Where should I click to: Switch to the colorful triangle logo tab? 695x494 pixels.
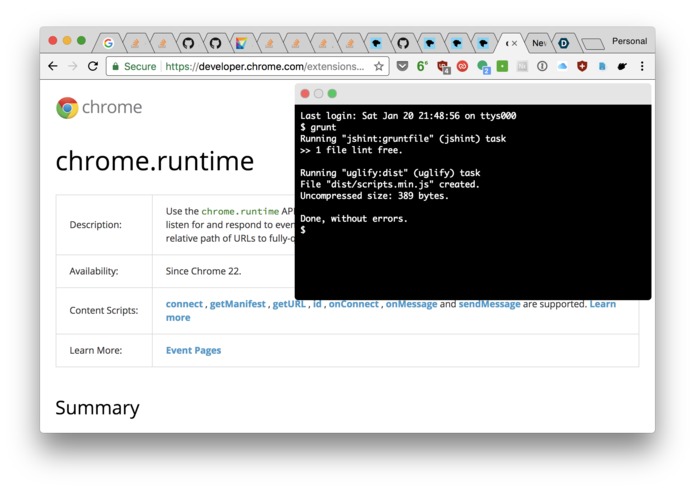(x=241, y=43)
